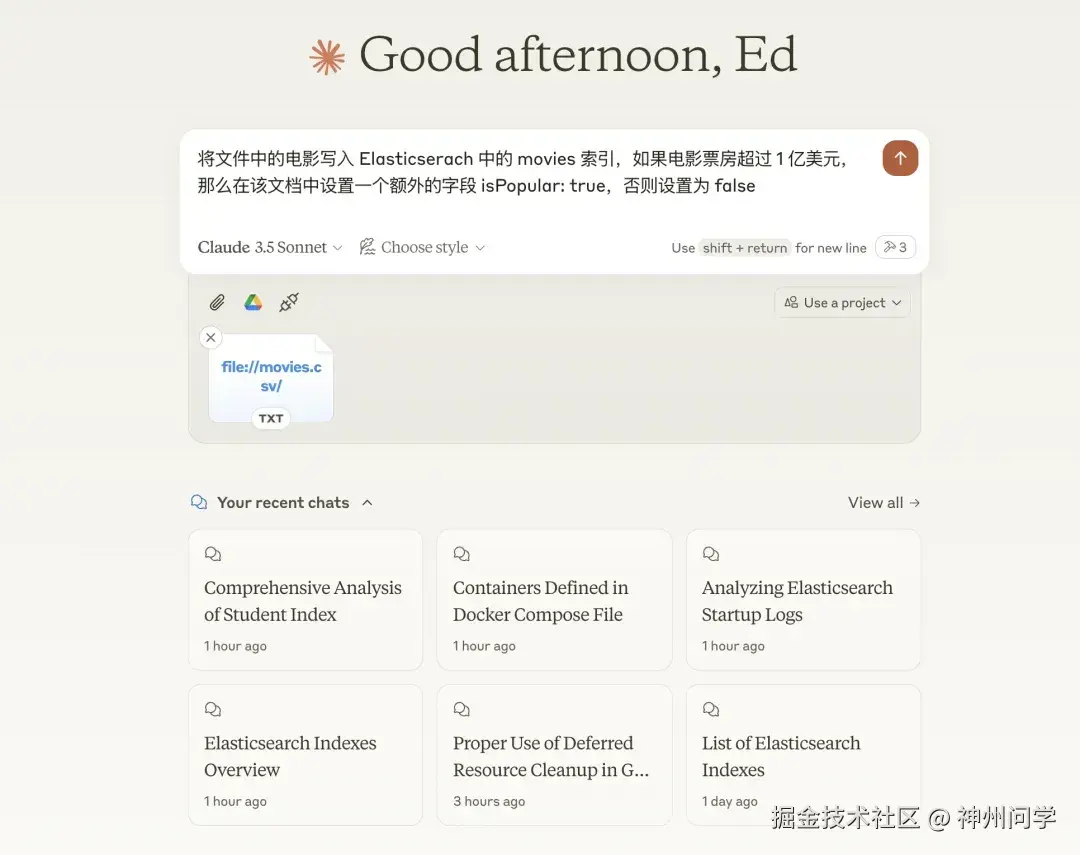The height and width of the screenshot is (855, 1080).
Task: Click chat icon on Docker Compose card
Action: [x=461, y=554]
